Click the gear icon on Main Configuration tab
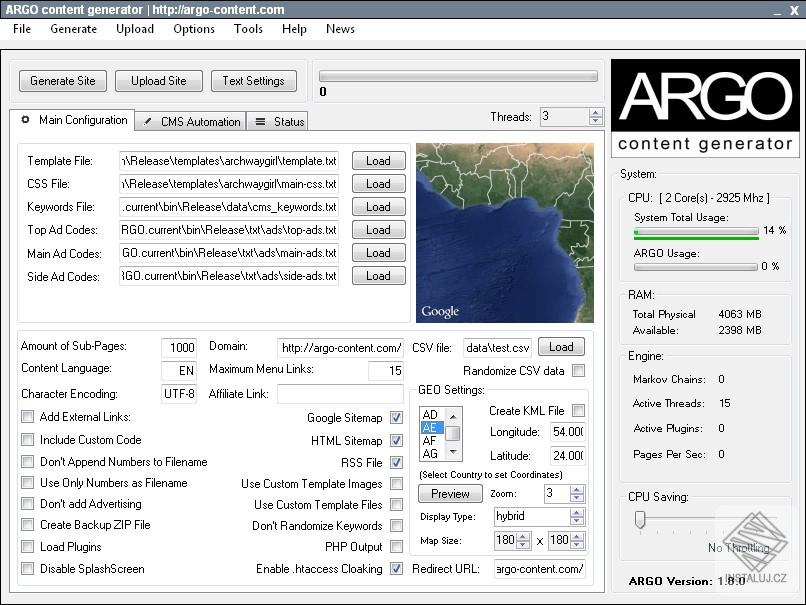The width and height of the screenshot is (806, 605). point(26,120)
